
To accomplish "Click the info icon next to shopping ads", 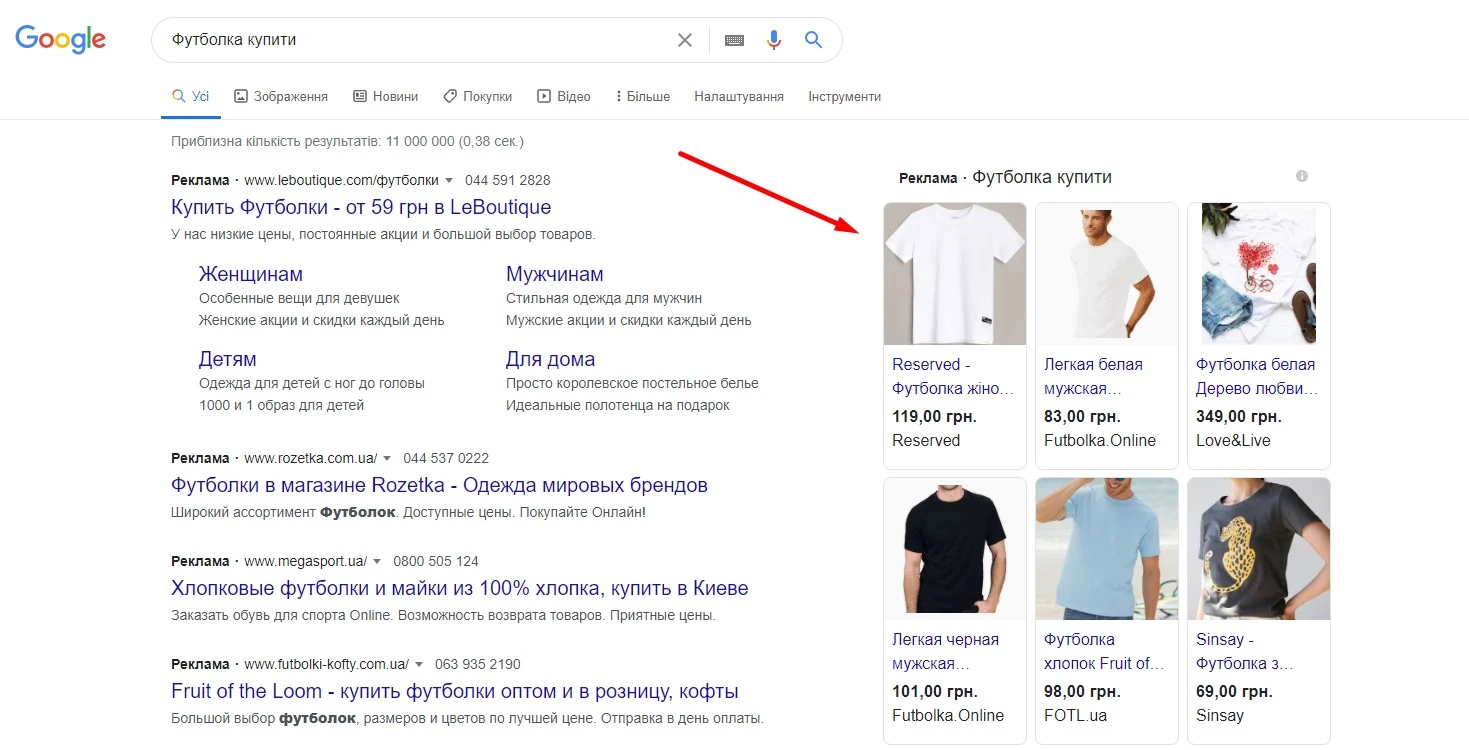I will (1301, 175).
